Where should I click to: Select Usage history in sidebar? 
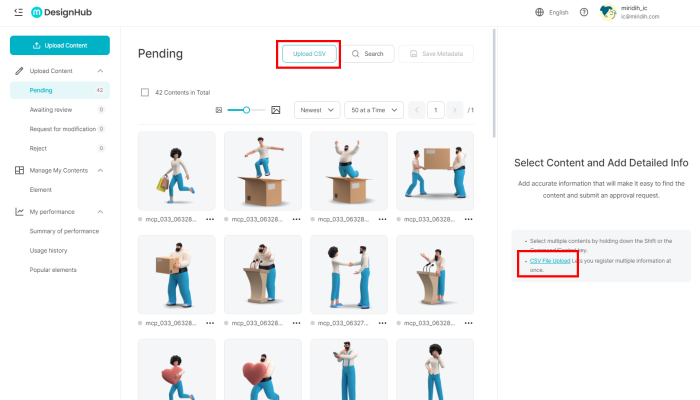(49, 251)
